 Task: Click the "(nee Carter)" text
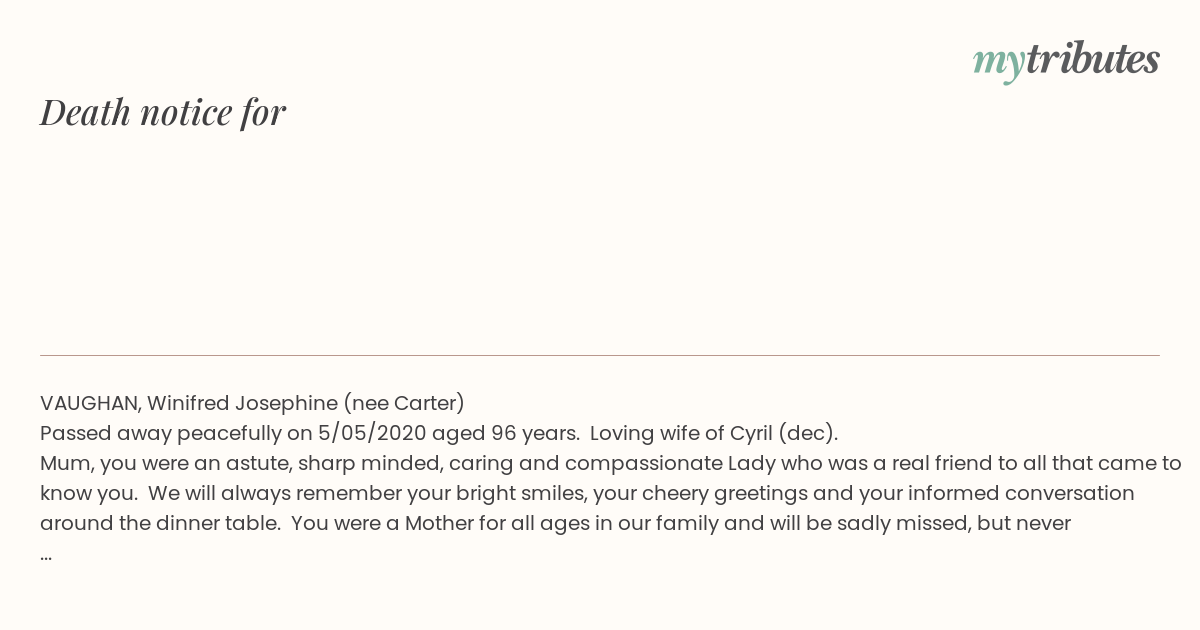click(x=404, y=404)
